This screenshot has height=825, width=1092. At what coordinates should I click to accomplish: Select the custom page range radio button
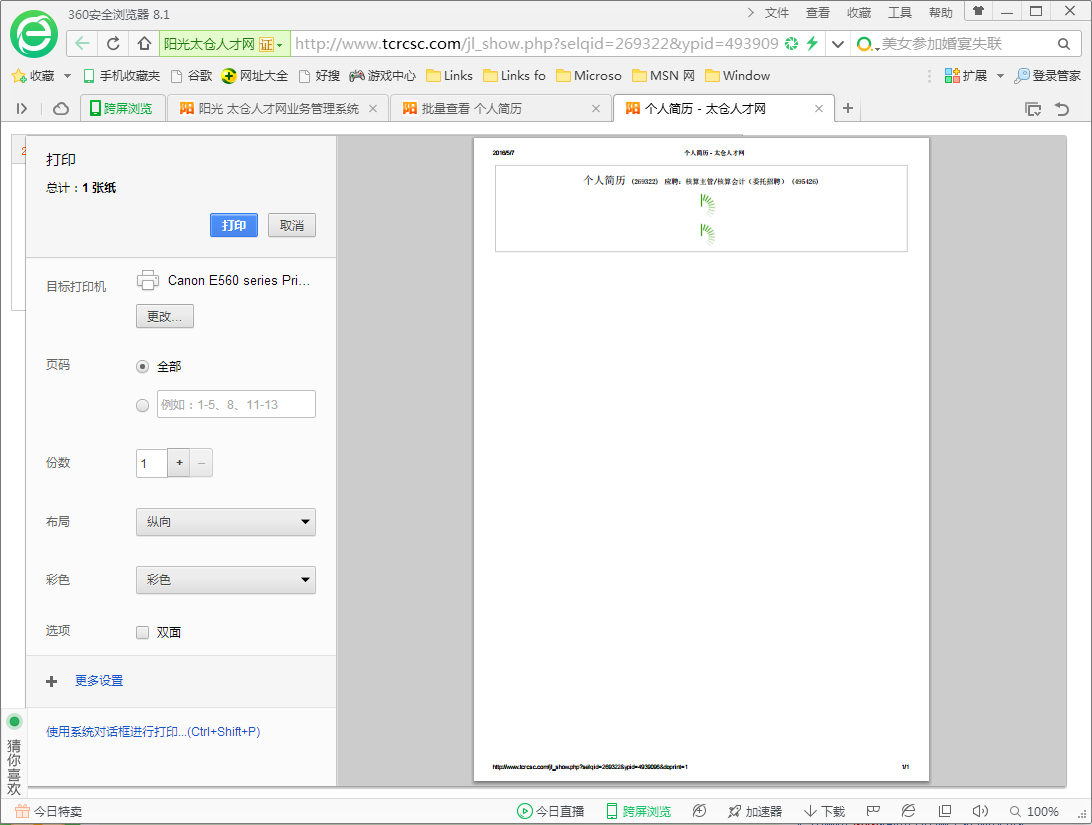tap(143, 405)
